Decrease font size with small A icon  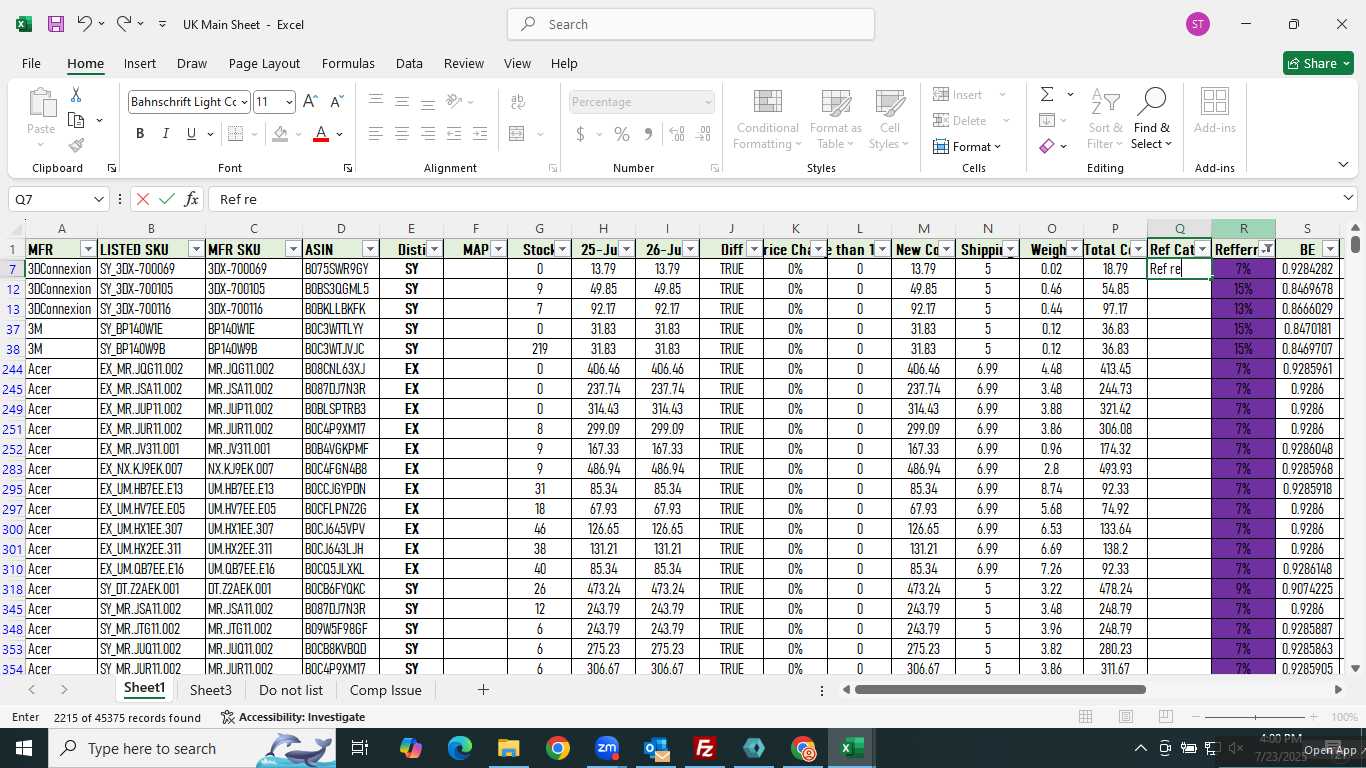337,101
